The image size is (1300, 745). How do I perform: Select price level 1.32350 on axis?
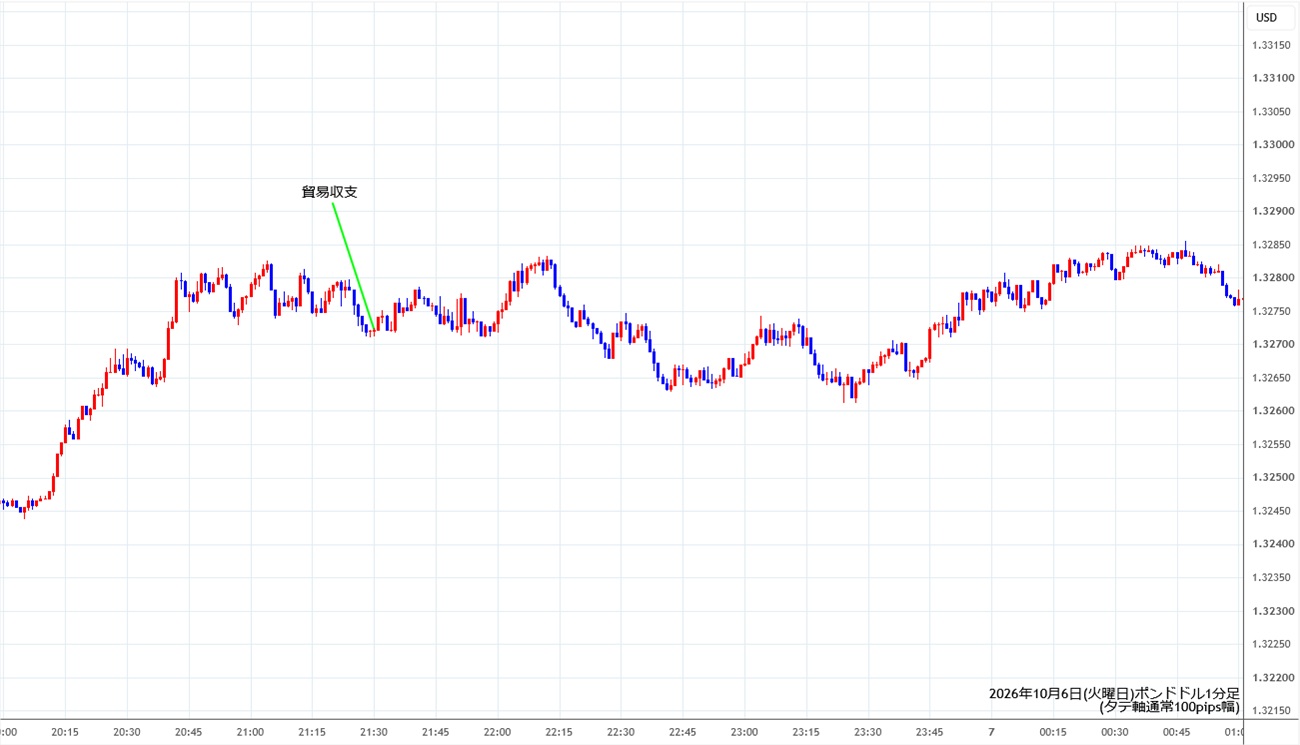(1271, 577)
